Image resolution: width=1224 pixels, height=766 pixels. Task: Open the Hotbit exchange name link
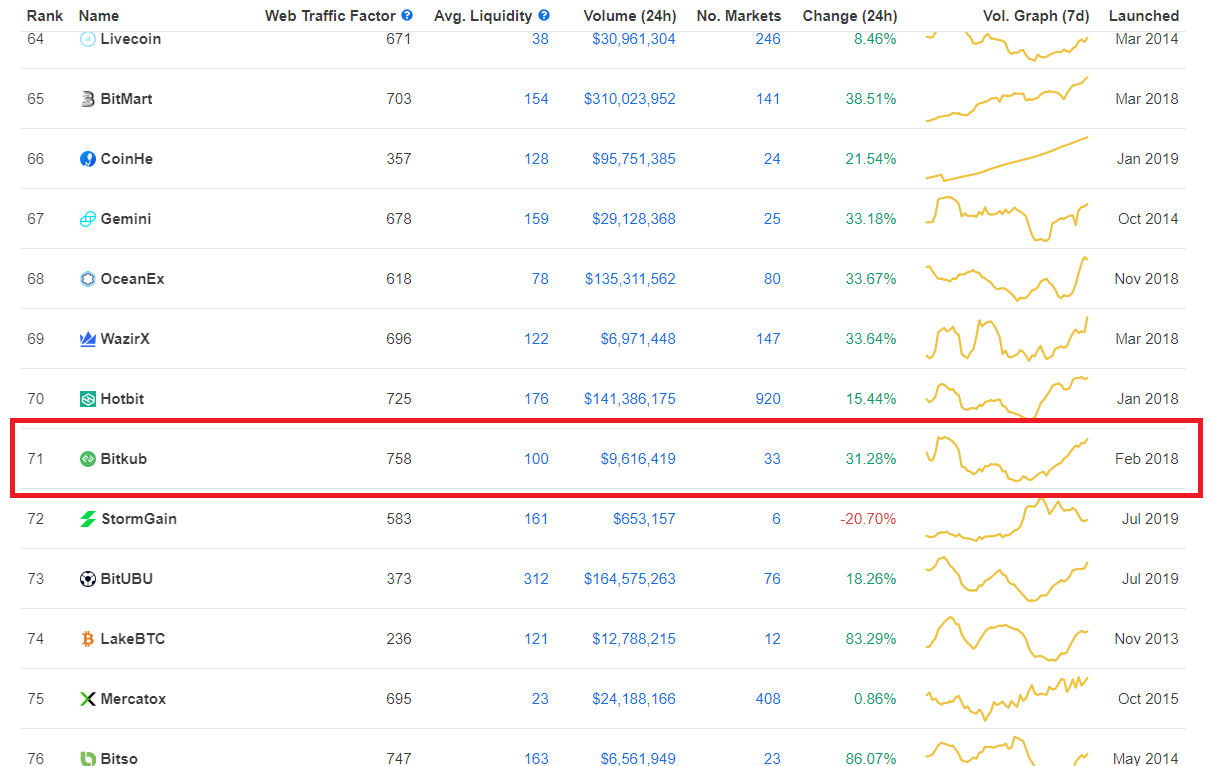point(122,399)
